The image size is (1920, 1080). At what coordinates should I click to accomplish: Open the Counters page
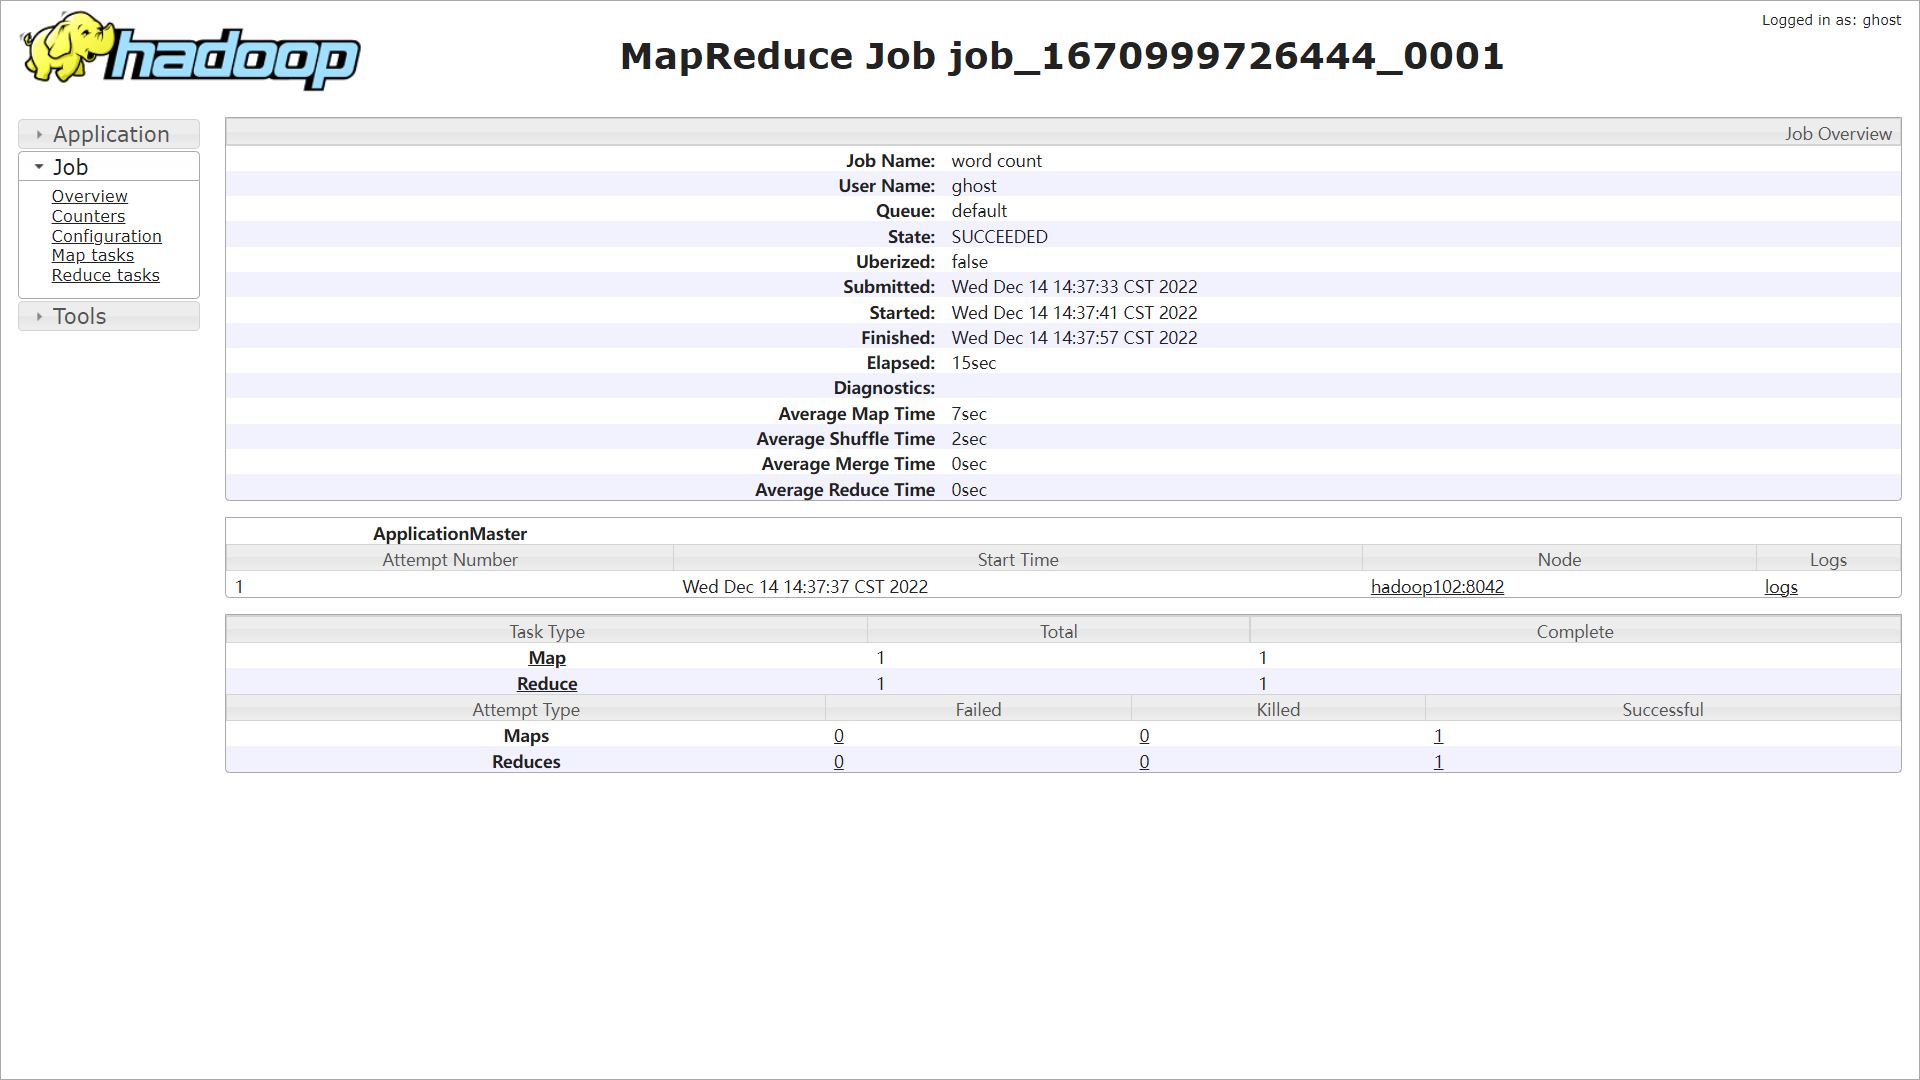click(88, 216)
